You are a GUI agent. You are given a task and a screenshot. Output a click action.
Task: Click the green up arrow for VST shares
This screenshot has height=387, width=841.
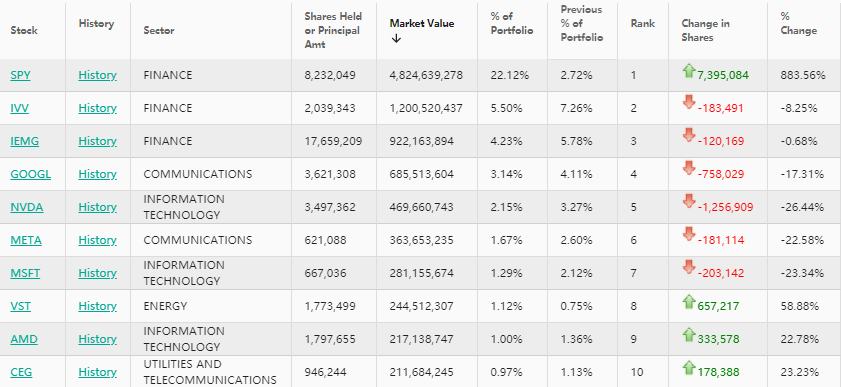click(689, 302)
